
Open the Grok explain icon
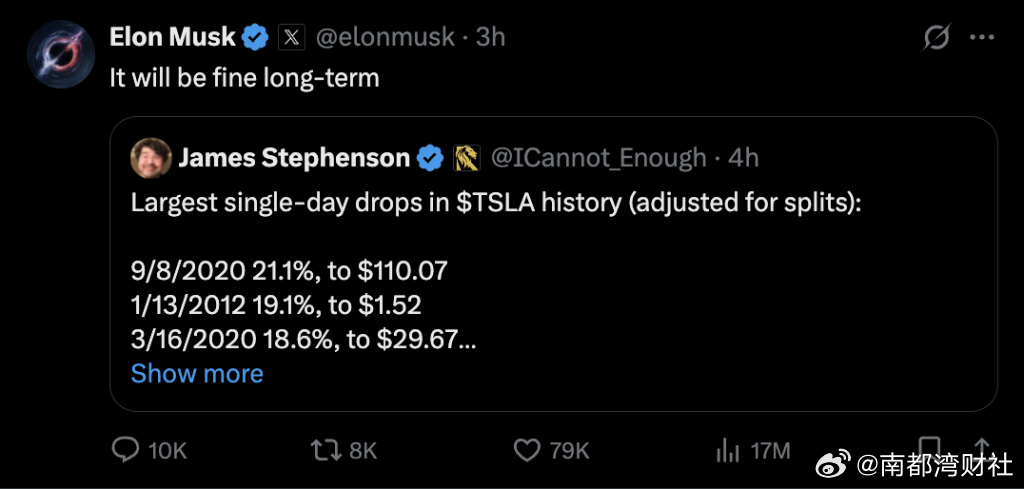coord(938,38)
